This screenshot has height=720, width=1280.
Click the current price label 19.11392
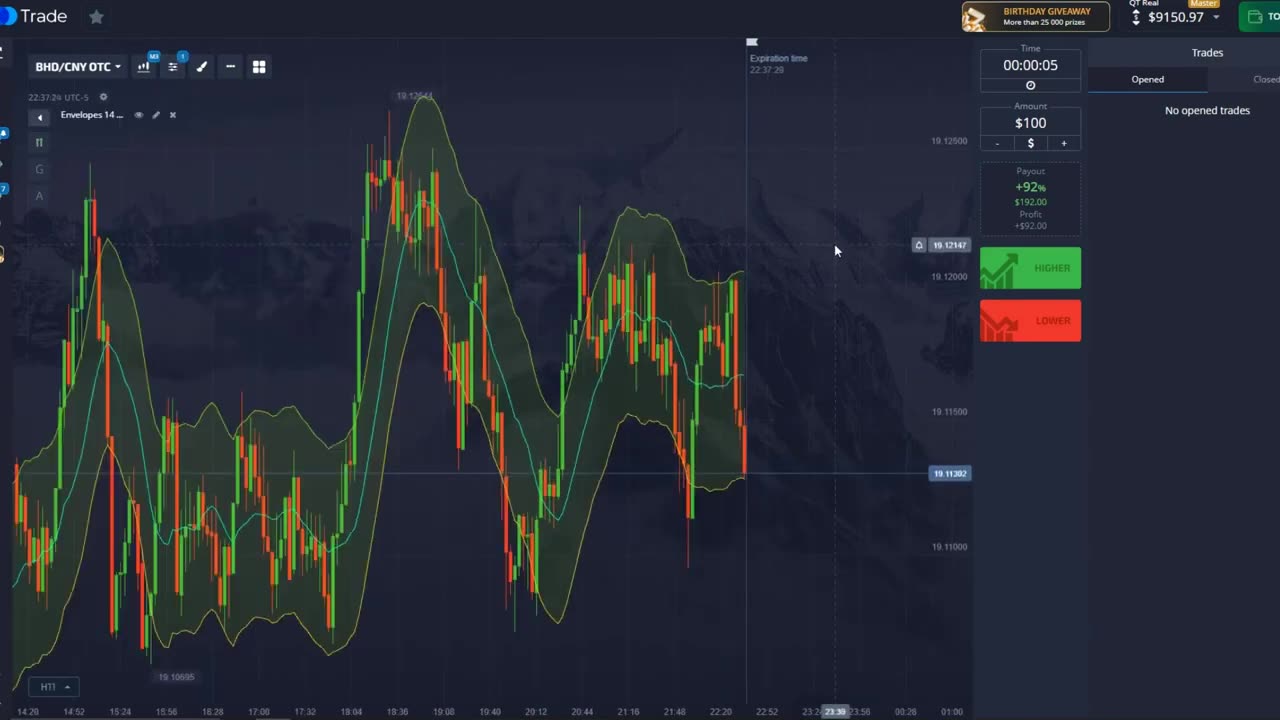(950, 474)
